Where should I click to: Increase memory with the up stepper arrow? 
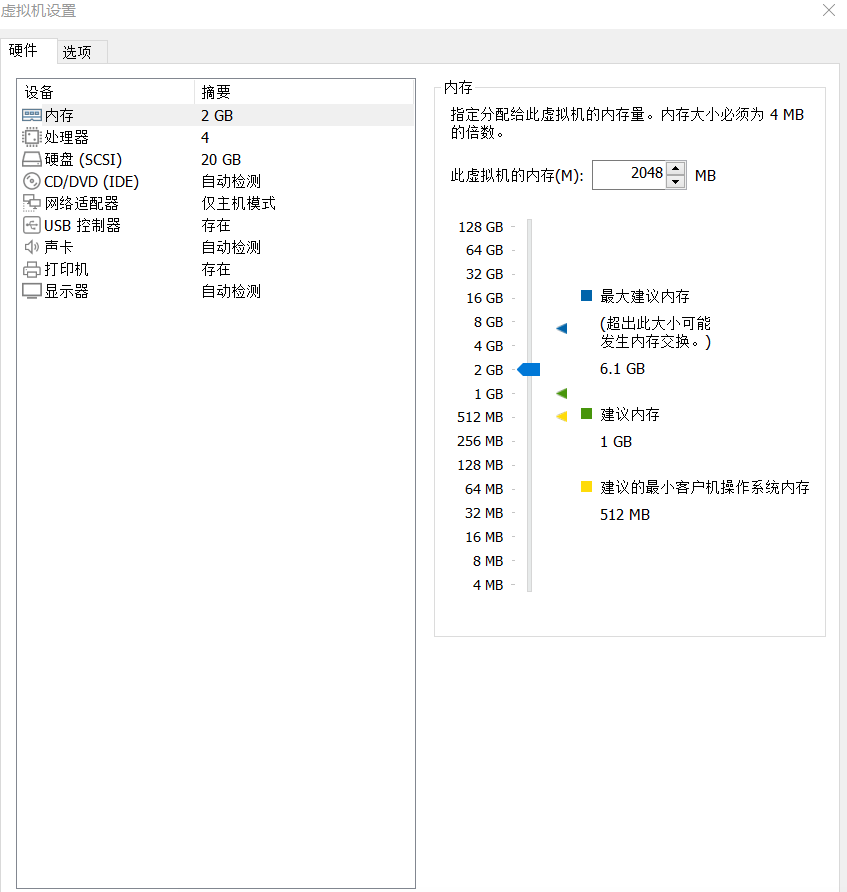click(x=675, y=168)
